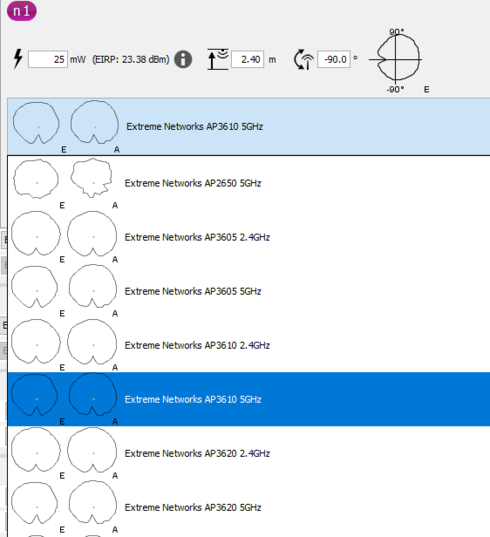Viewport: 490px width, 537px height.
Task: Click the transmit power lightning icon
Action: pos(18,59)
